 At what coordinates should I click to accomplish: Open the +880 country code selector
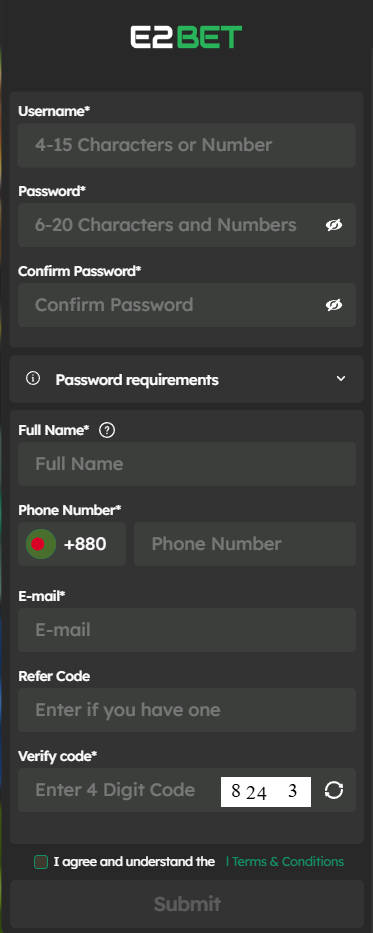pyautogui.click(x=72, y=544)
